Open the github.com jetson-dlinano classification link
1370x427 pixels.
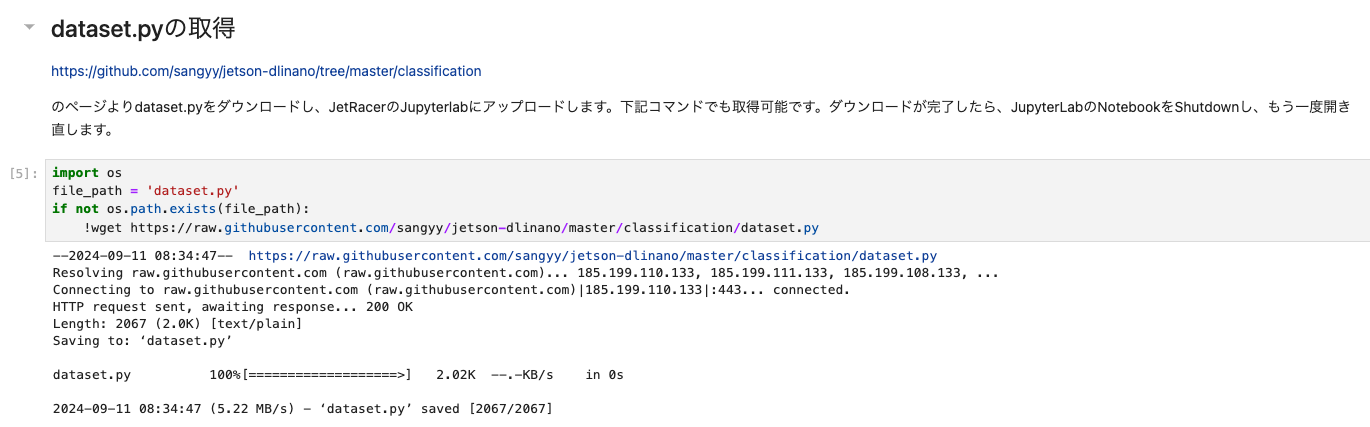point(266,71)
